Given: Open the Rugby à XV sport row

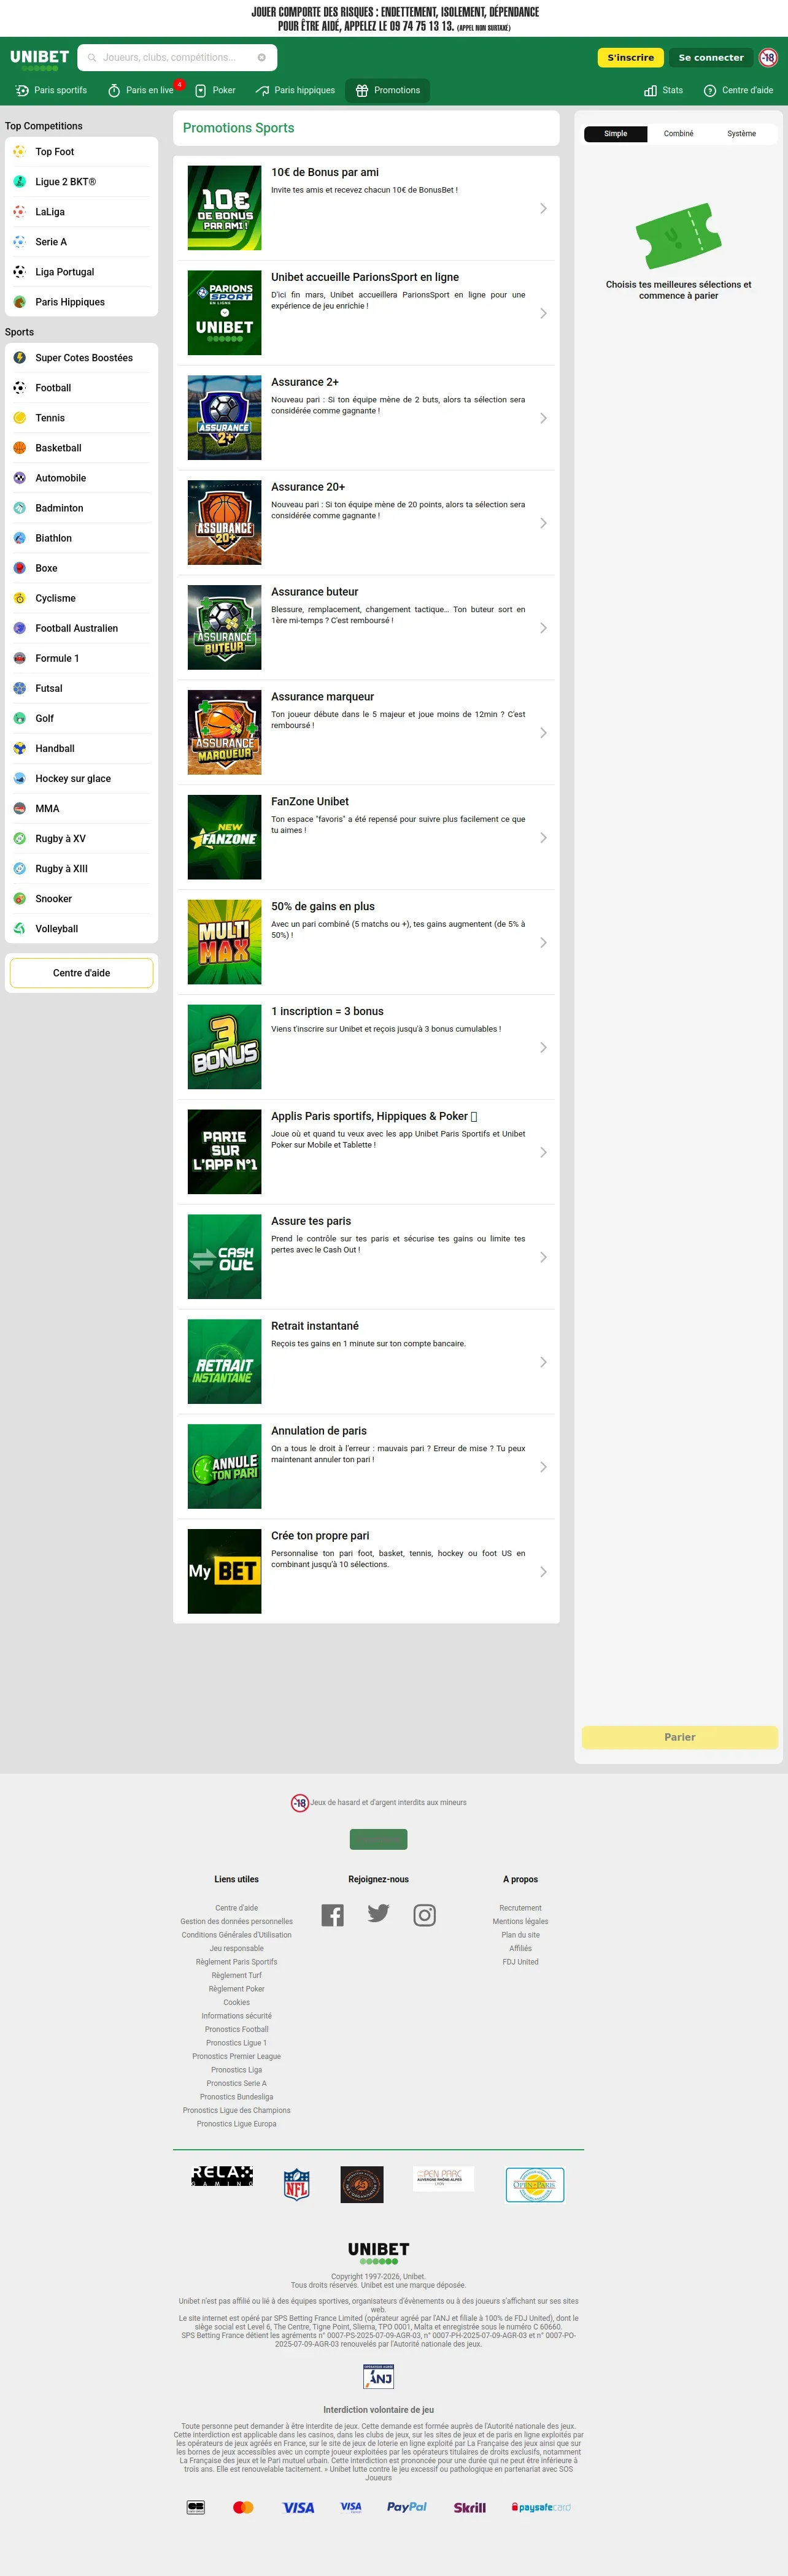Looking at the screenshot, I should click(x=81, y=839).
